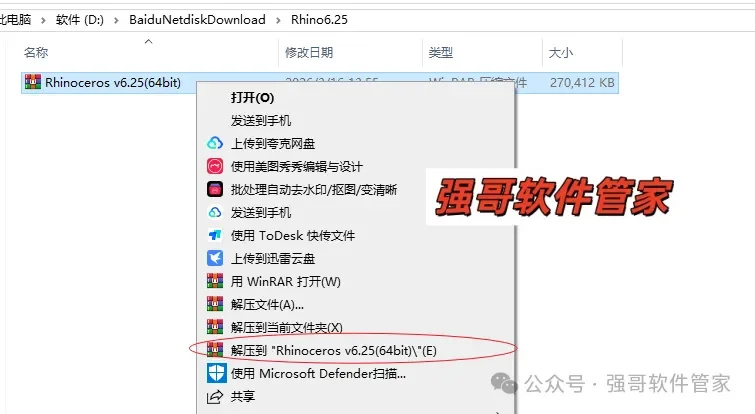Select the 发送到手机 entry above ToDesk
The height and width of the screenshot is (414, 755).
[x=260, y=212]
